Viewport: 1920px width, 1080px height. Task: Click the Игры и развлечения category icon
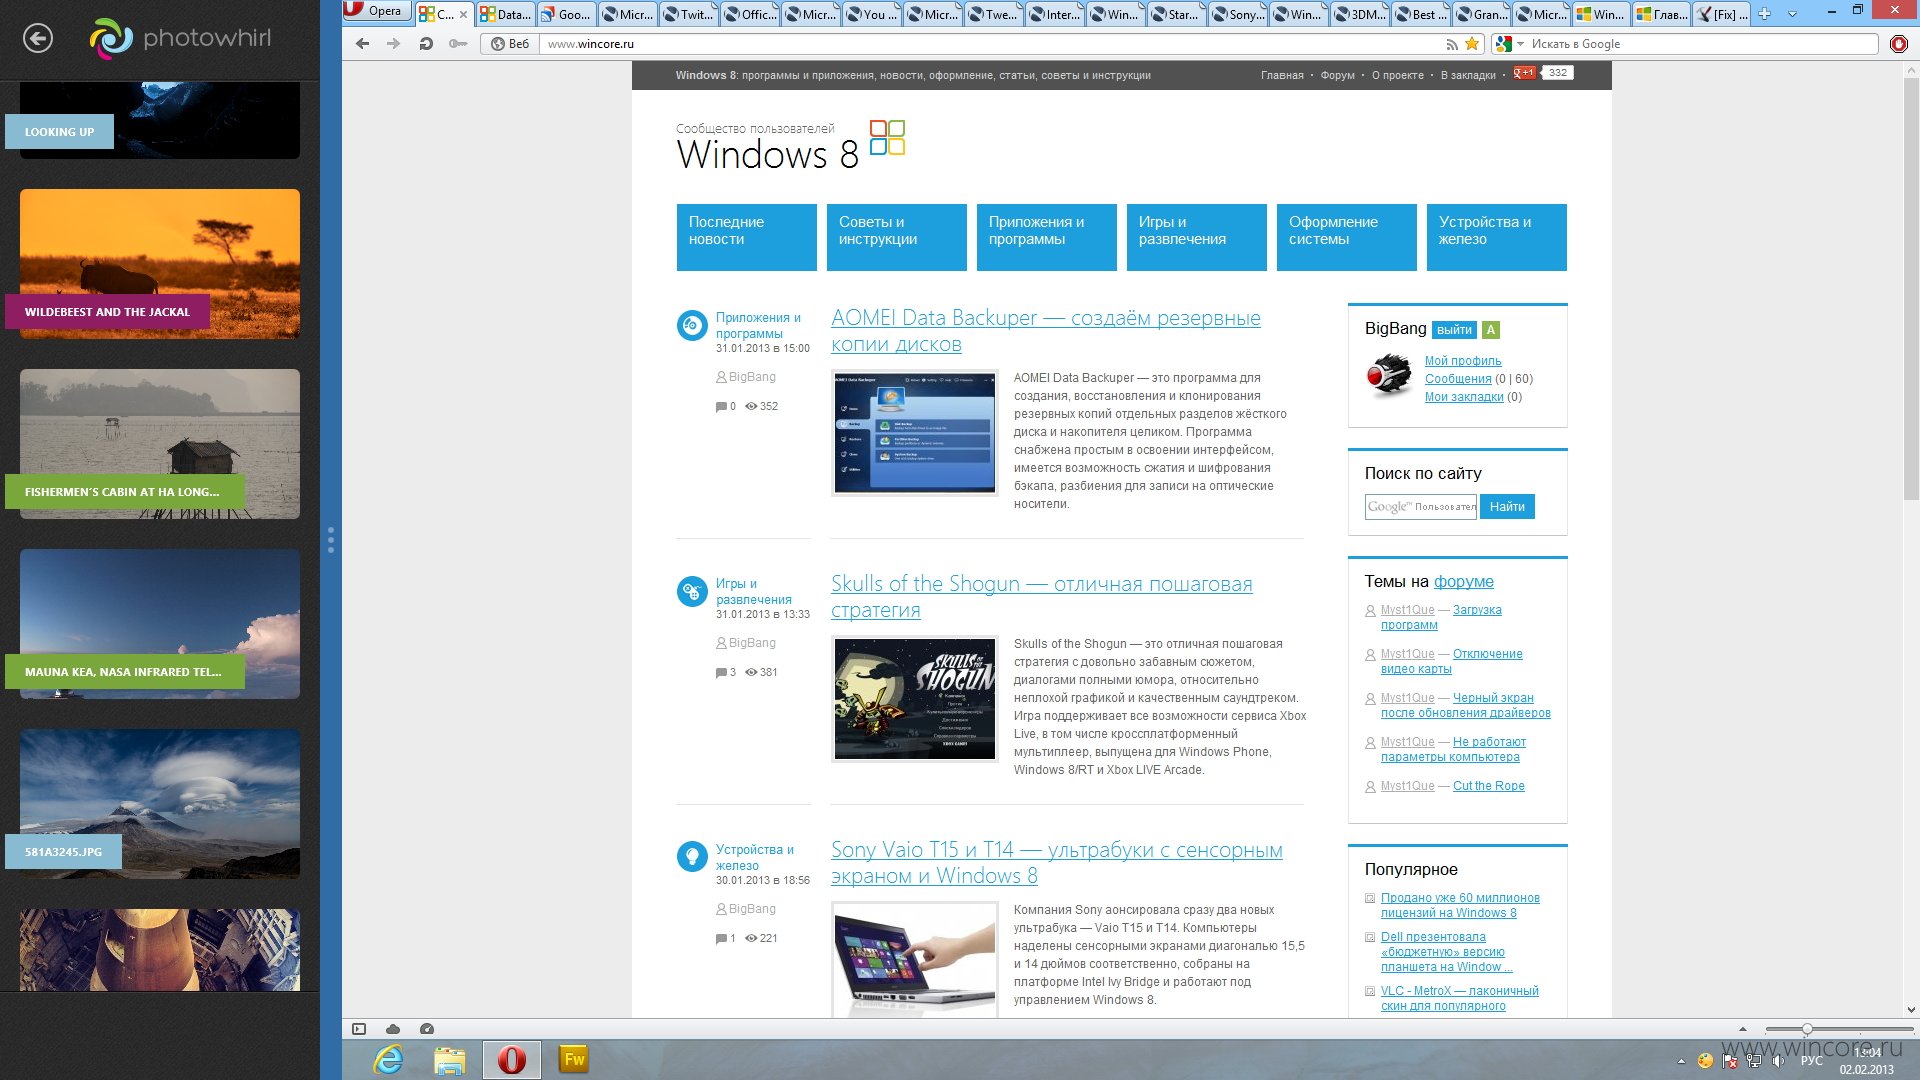point(692,591)
